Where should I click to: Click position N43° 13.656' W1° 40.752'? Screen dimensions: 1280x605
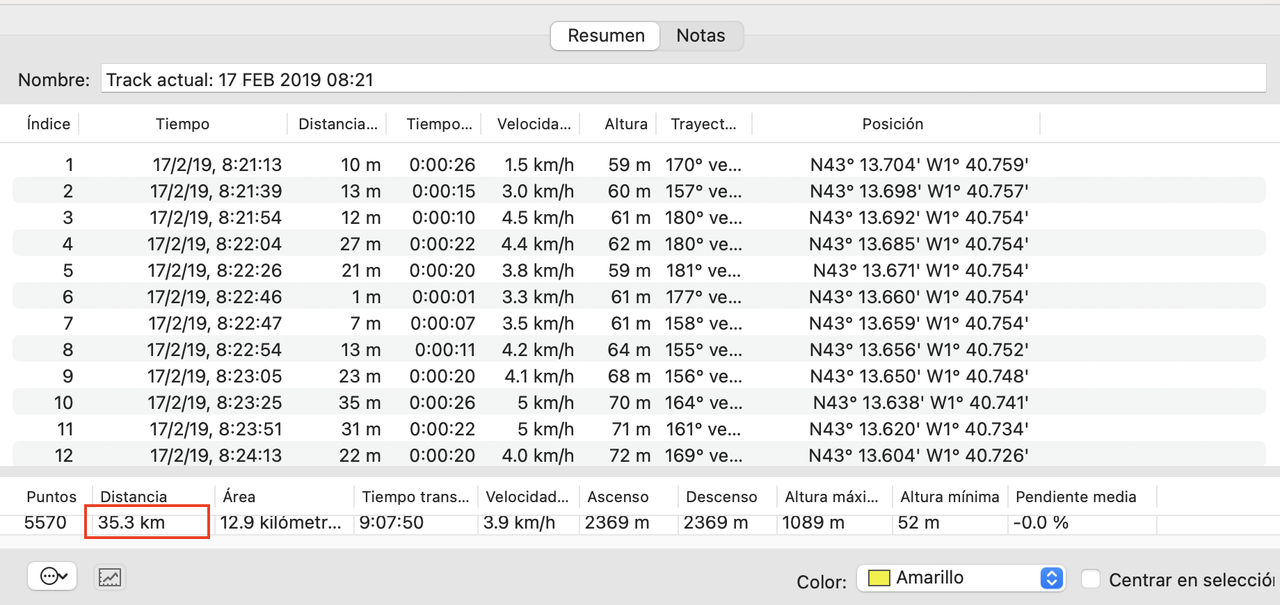(x=919, y=350)
